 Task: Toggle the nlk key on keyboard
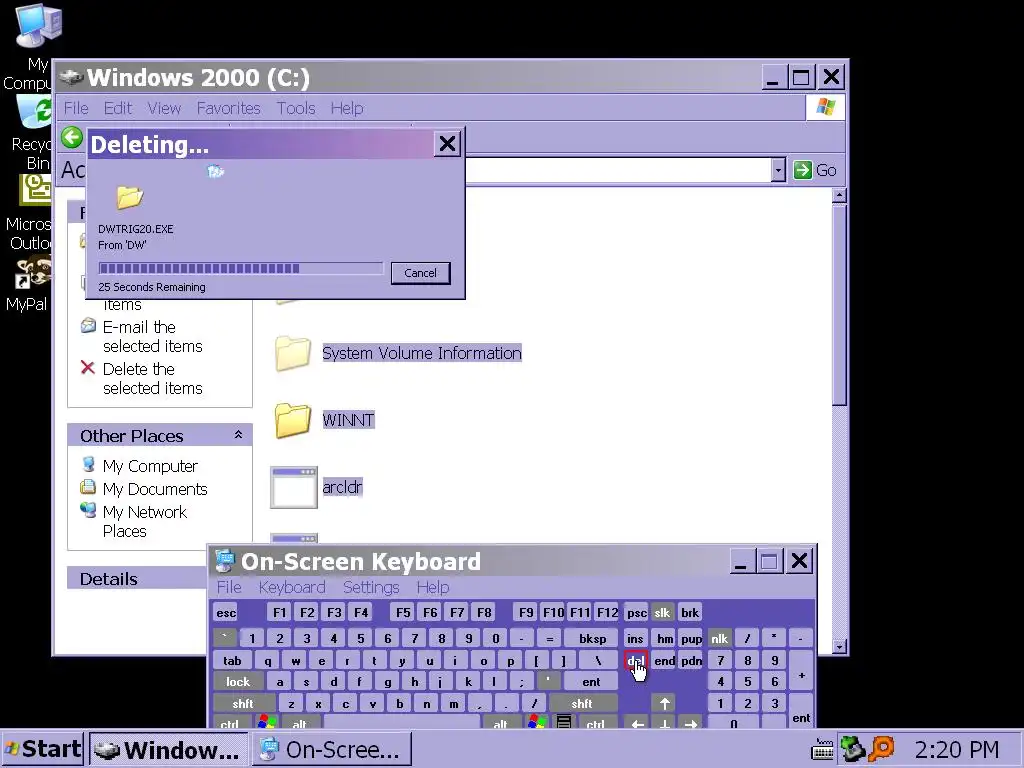pyautogui.click(x=719, y=639)
